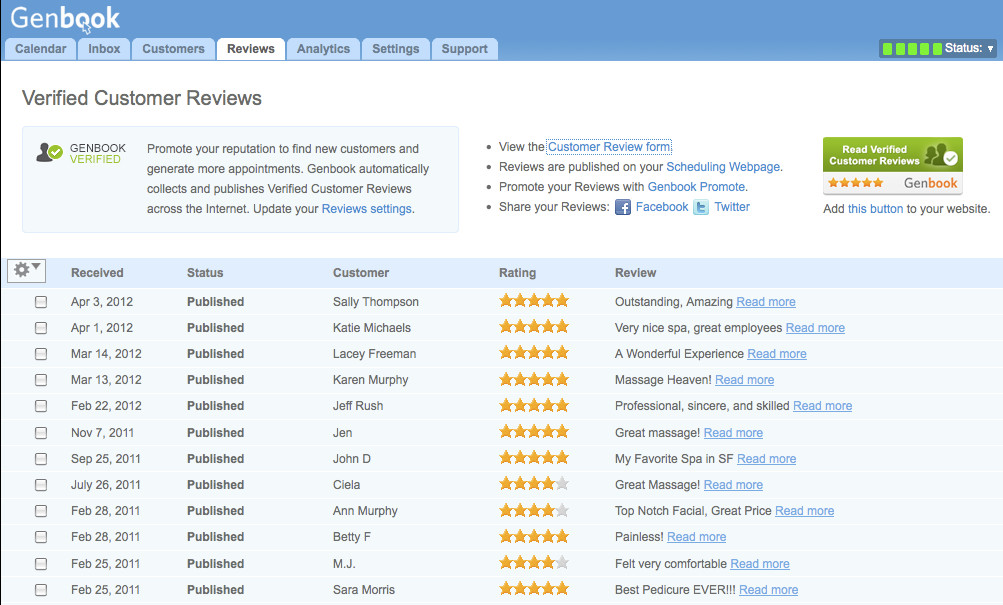Share reviews via the Facebook icon
The width and height of the screenshot is (1003, 605).
coord(623,207)
